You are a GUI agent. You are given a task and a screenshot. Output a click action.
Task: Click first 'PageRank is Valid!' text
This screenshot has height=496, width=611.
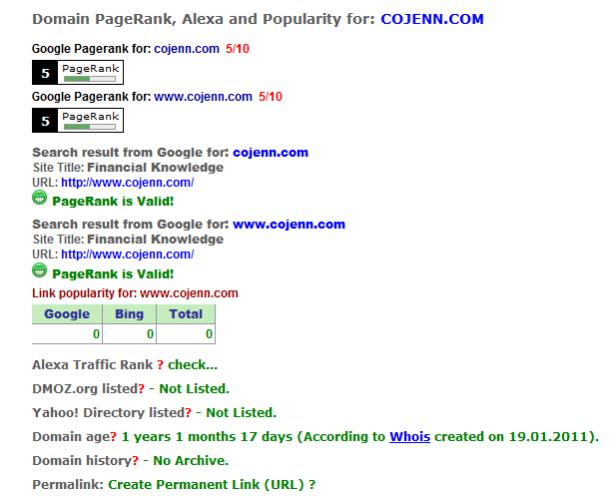(113, 201)
